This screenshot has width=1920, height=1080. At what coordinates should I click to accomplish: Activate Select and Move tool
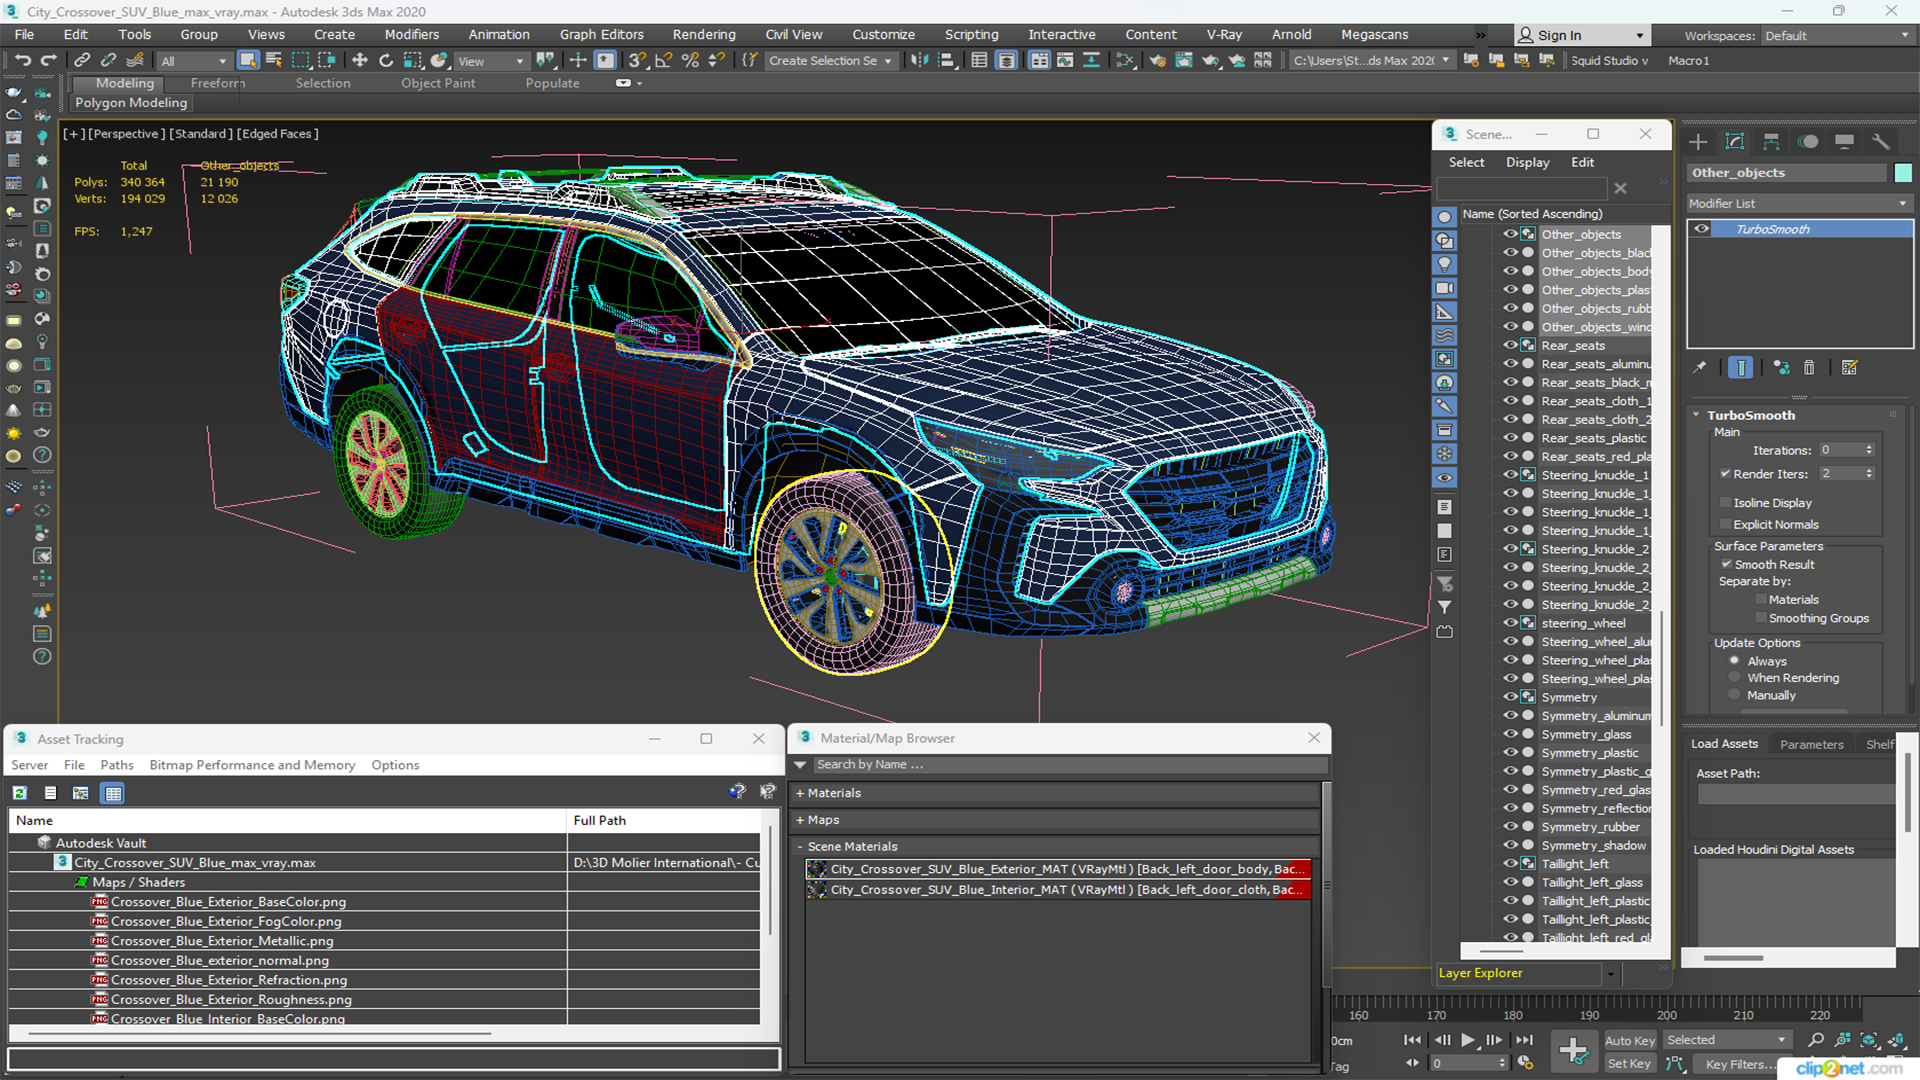pyautogui.click(x=359, y=61)
